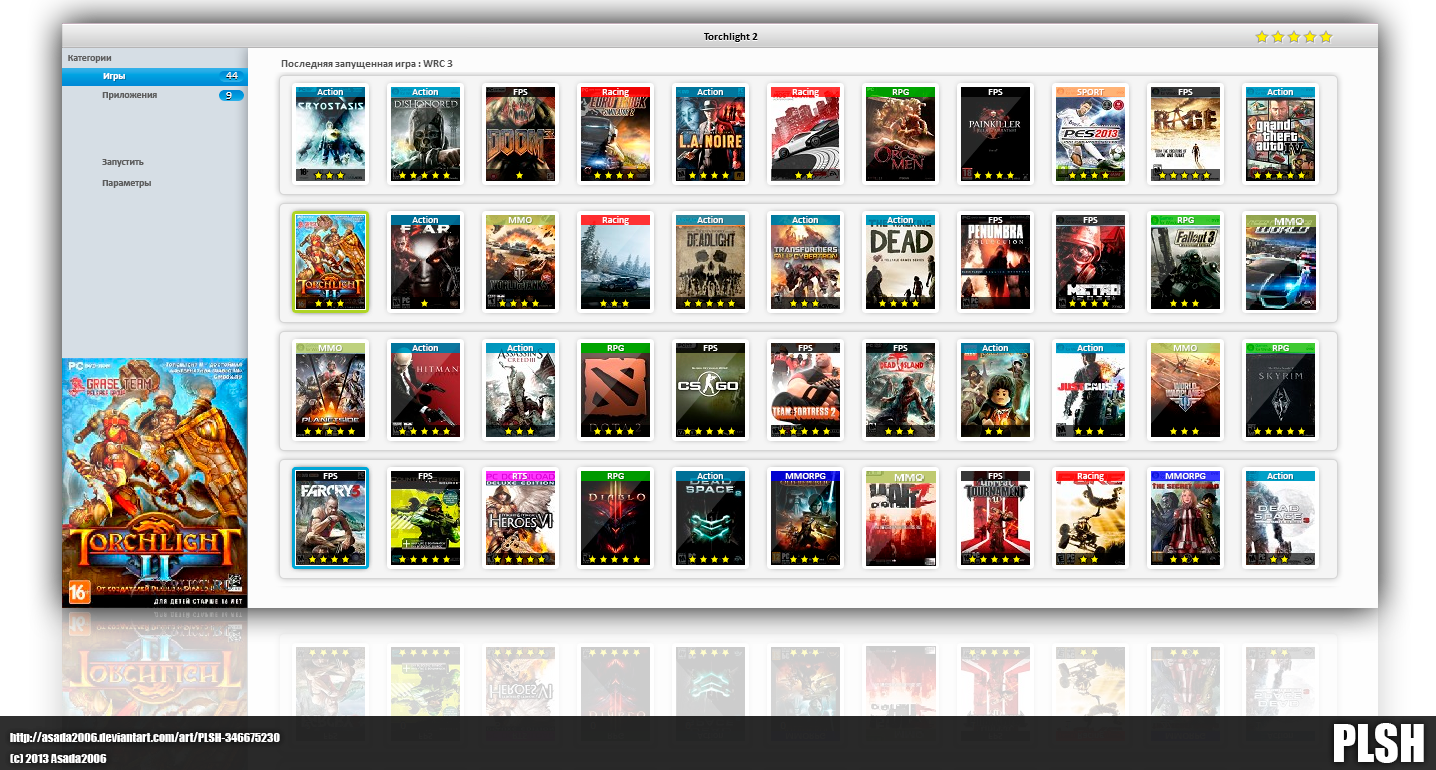Pick the Just Cause 2 cover

(x=1090, y=390)
